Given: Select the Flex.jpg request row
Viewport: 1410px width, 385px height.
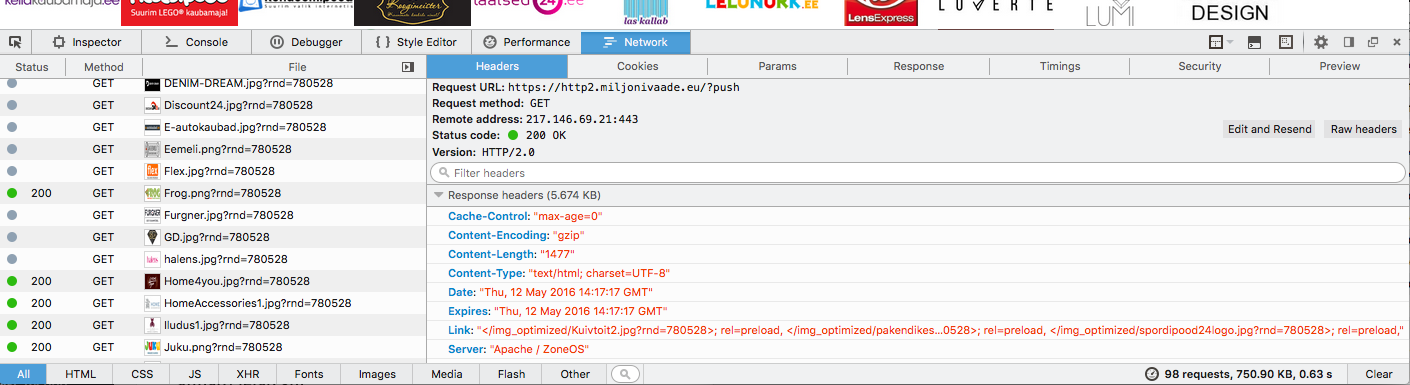Looking at the screenshot, I should tap(213, 171).
